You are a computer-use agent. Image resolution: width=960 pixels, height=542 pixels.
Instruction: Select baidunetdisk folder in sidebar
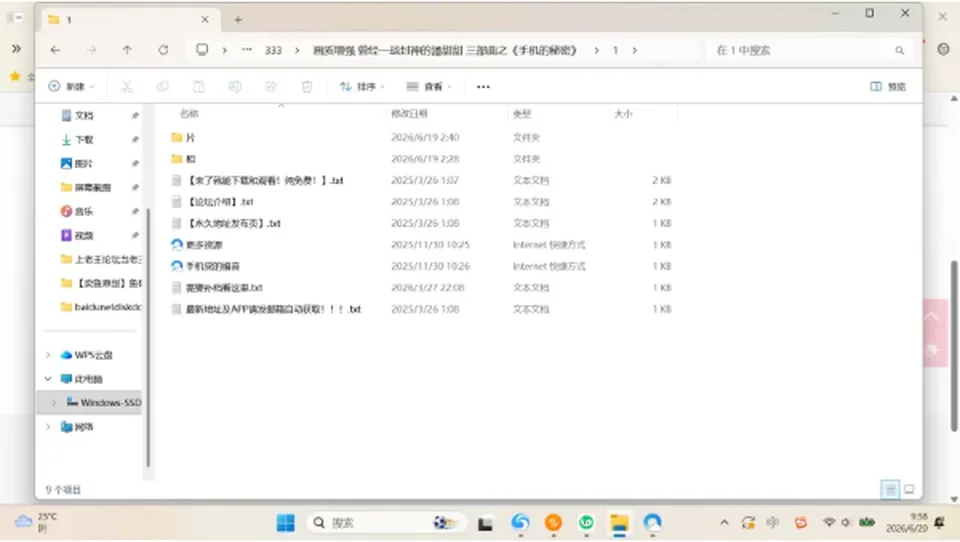[101, 307]
